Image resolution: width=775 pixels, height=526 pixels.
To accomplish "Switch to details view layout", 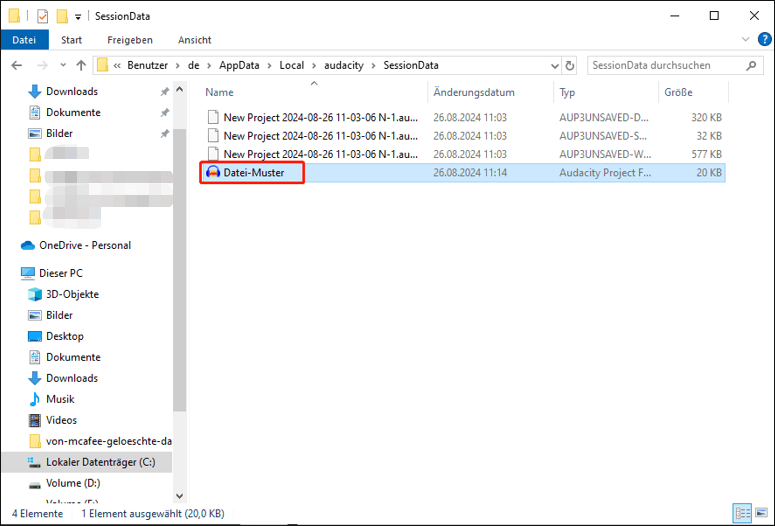I will [742, 513].
